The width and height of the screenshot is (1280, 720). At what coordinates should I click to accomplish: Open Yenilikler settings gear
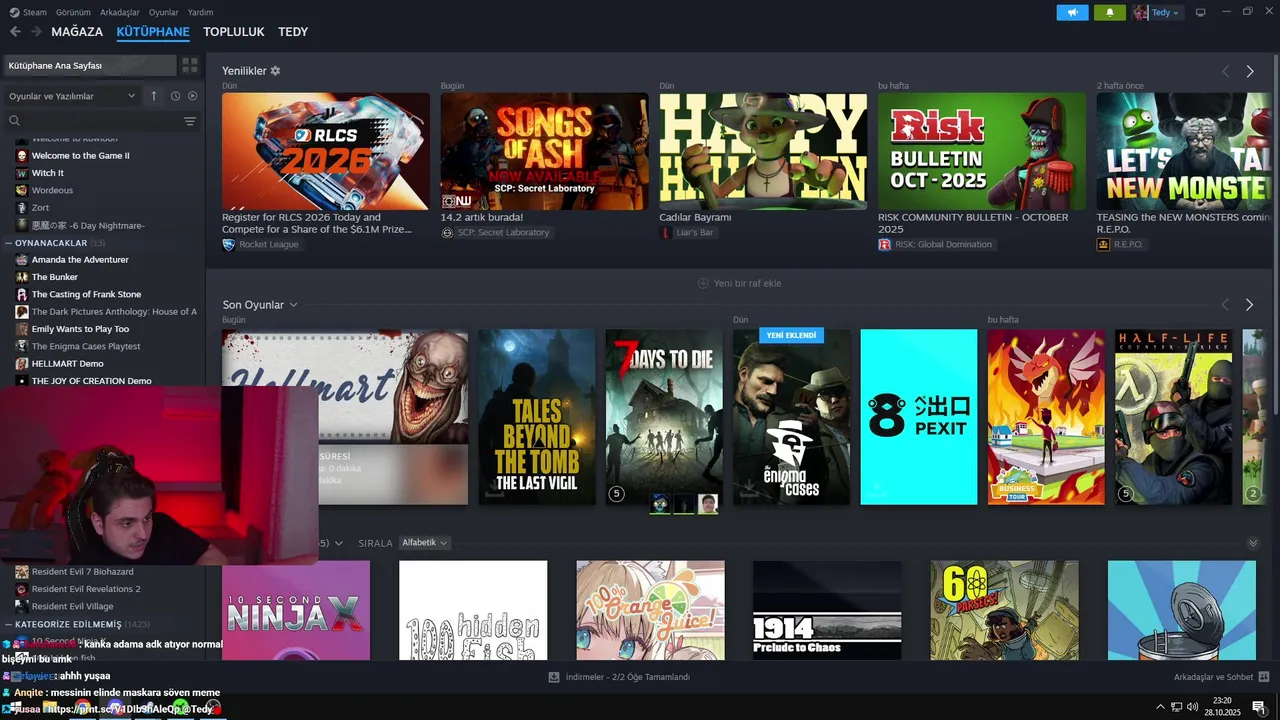[275, 71]
